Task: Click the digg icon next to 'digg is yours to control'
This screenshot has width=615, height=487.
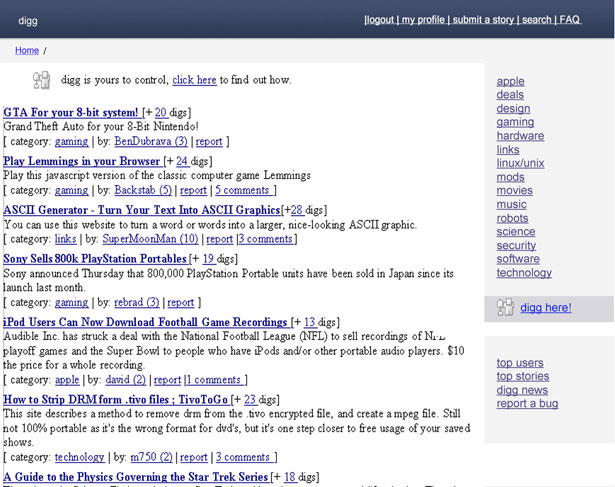Action: point(41,81)
